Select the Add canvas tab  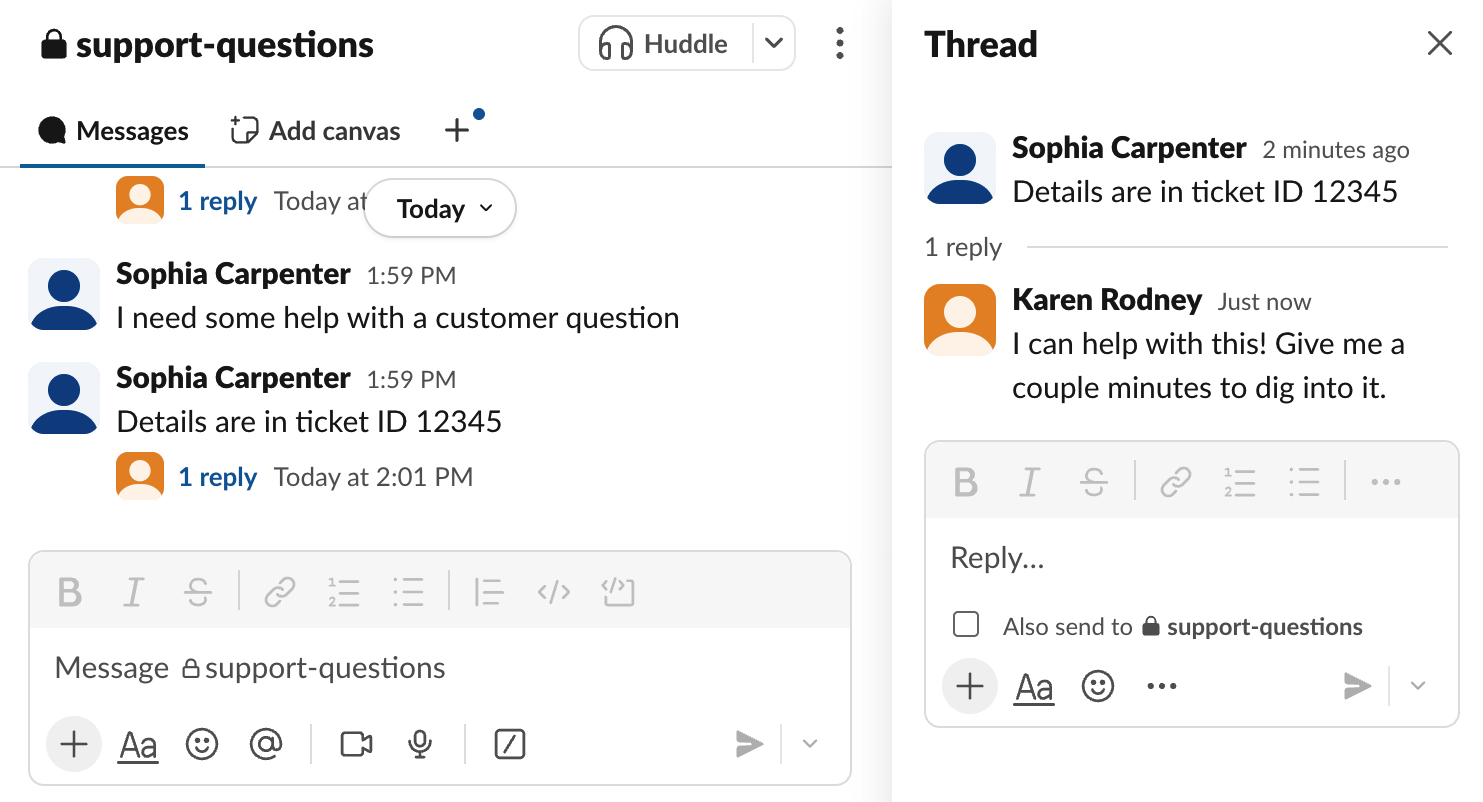coord(316,131)
